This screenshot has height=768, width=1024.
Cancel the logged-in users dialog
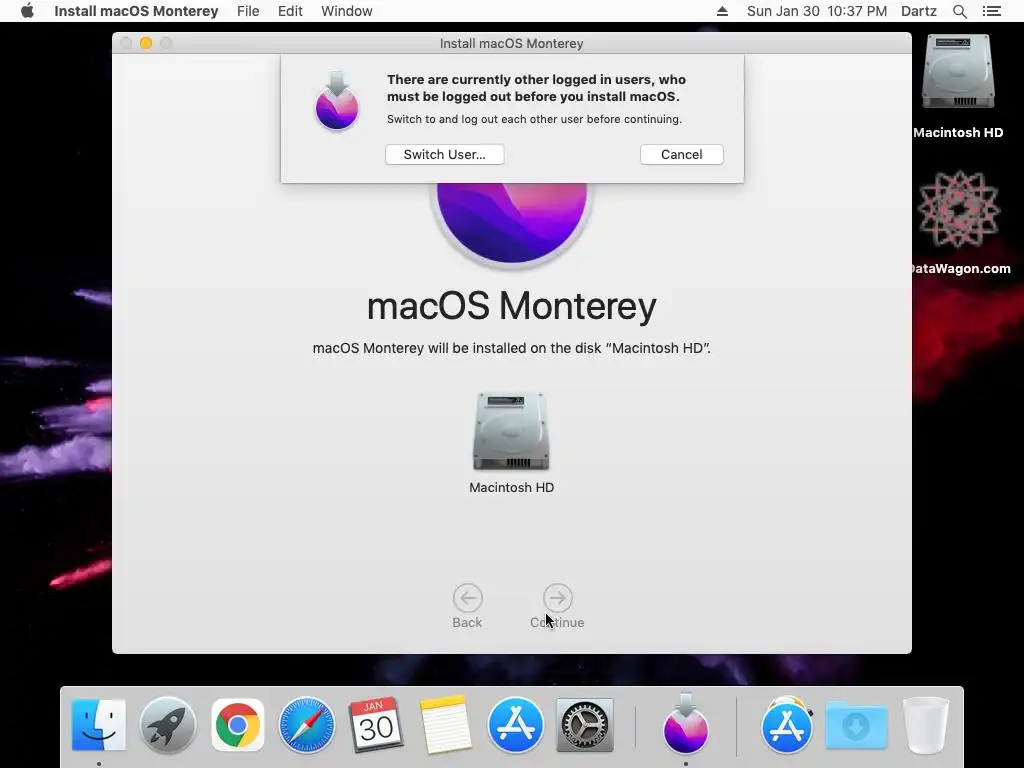coord(681,155)
